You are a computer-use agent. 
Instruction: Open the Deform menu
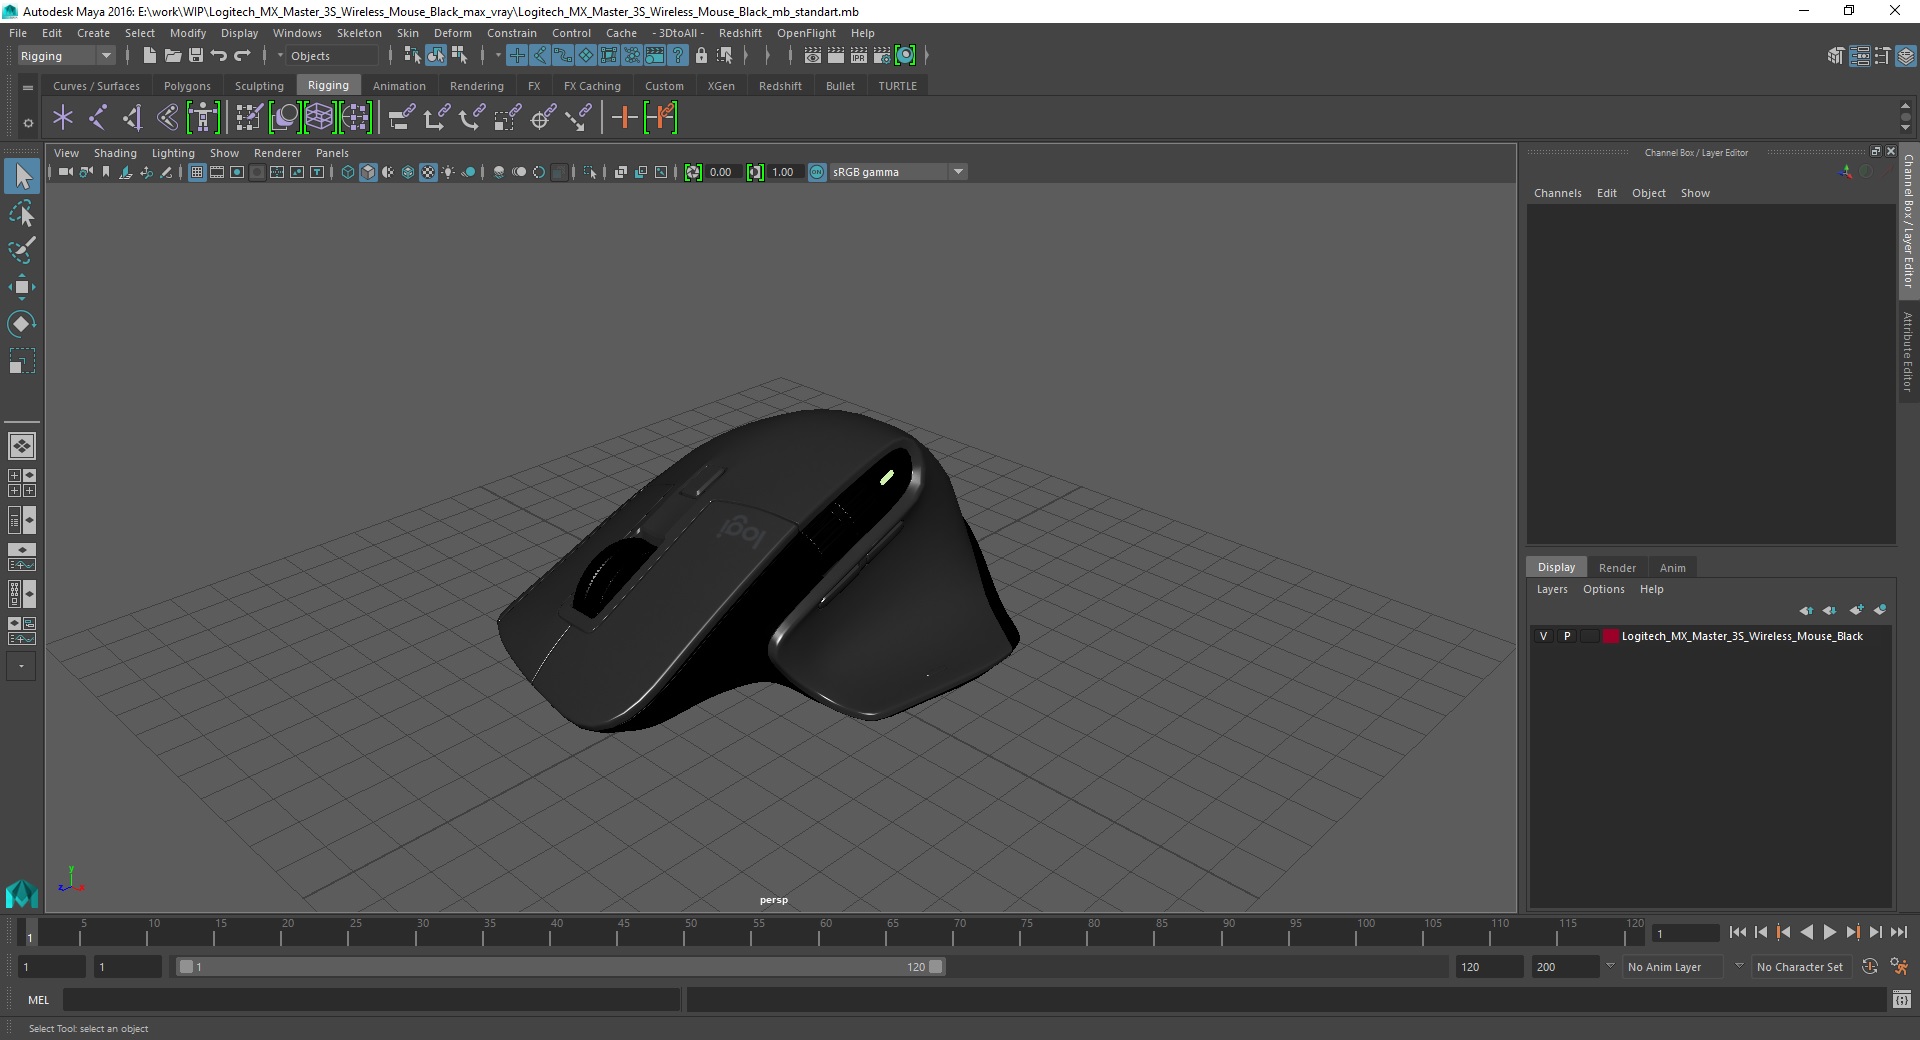click(x=452, y=33)
